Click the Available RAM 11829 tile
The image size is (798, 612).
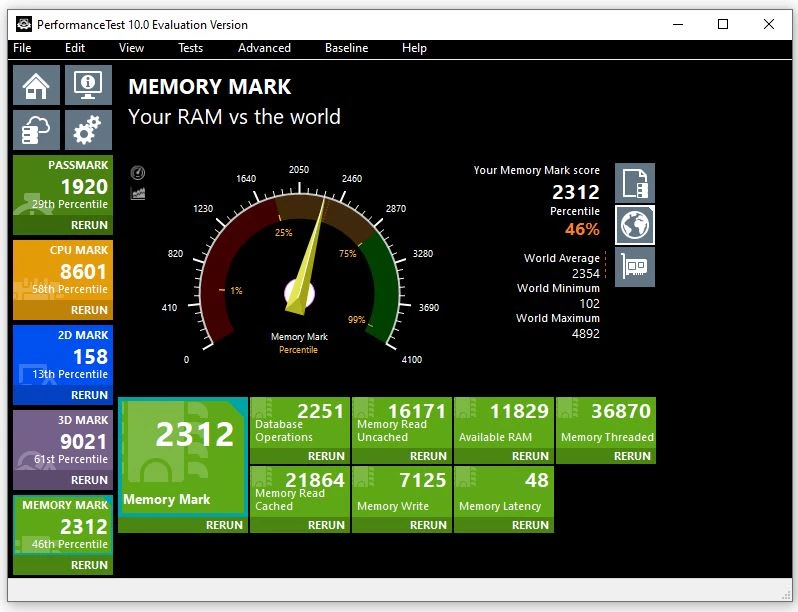coord(504,423)
